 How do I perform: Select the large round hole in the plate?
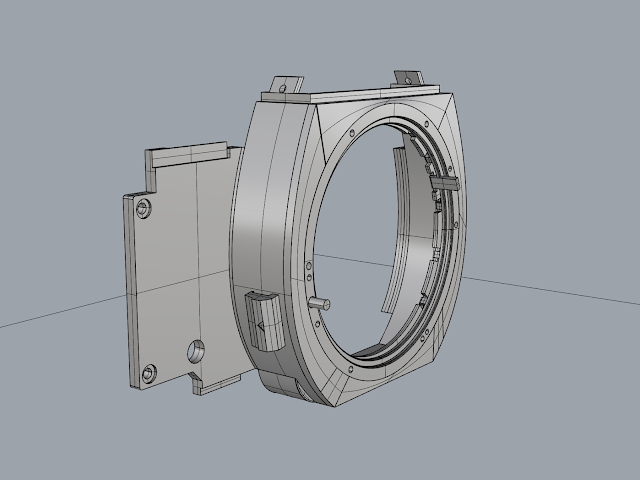tap(196, 352)
